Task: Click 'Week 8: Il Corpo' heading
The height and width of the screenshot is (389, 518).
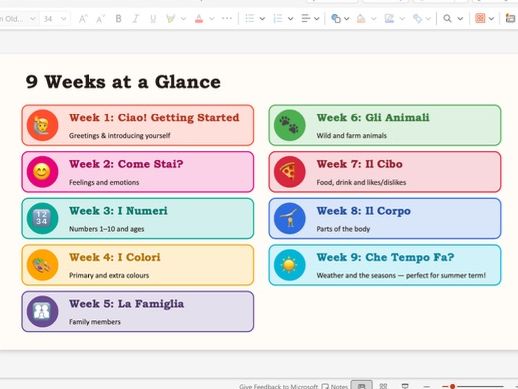Action: (x=363, y=211)
